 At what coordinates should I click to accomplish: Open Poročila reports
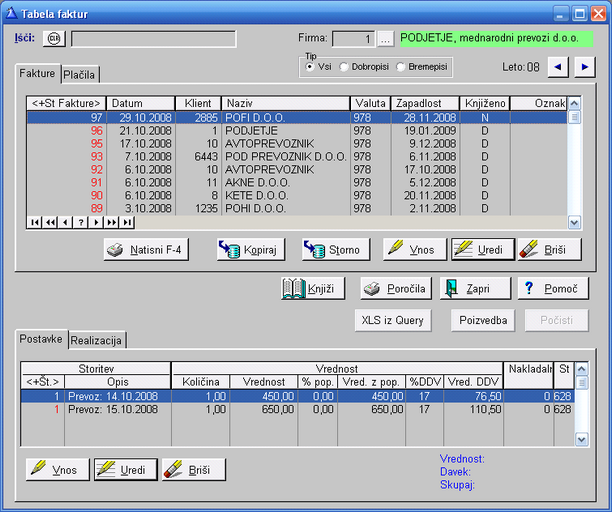(x=396, y=289)
